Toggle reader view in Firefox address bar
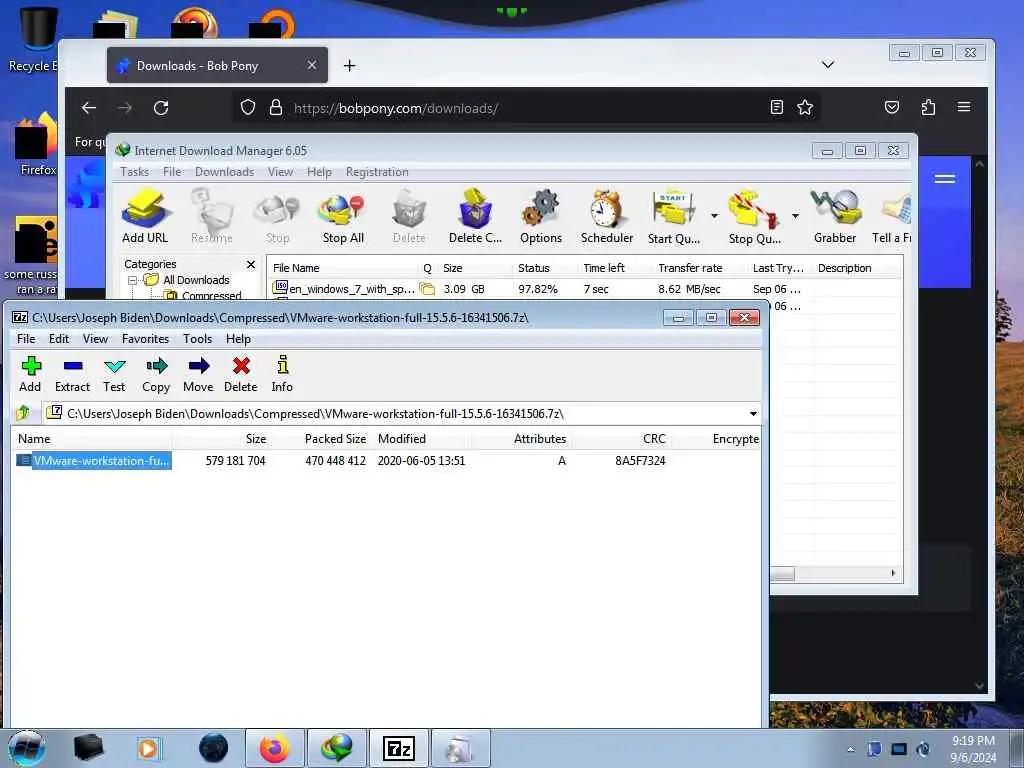This screenshot has width=1024, height=768. click(776, 108)
